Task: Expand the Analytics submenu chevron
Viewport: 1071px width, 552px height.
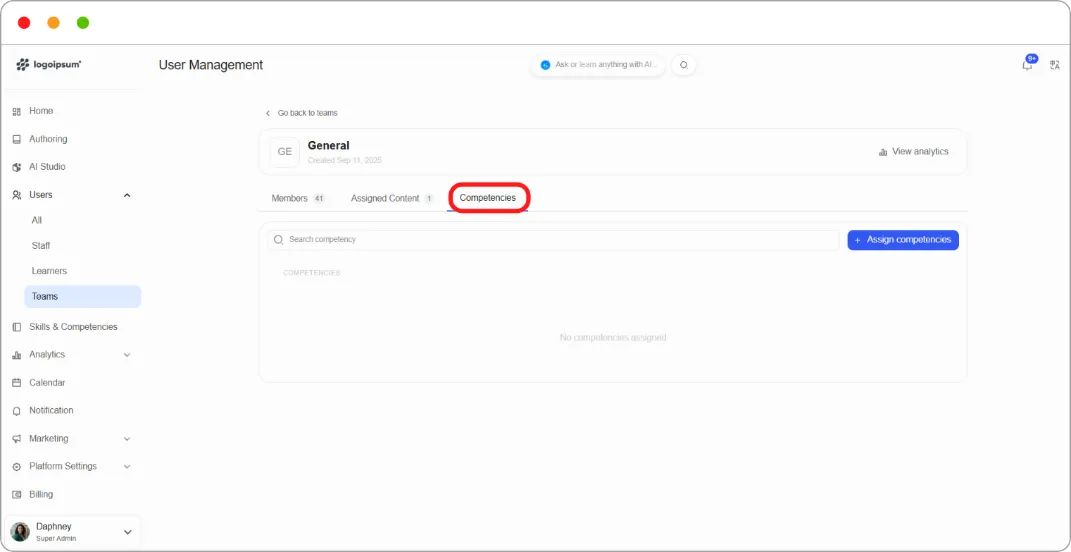Action: pyautogui.click(x=126, y=355)
